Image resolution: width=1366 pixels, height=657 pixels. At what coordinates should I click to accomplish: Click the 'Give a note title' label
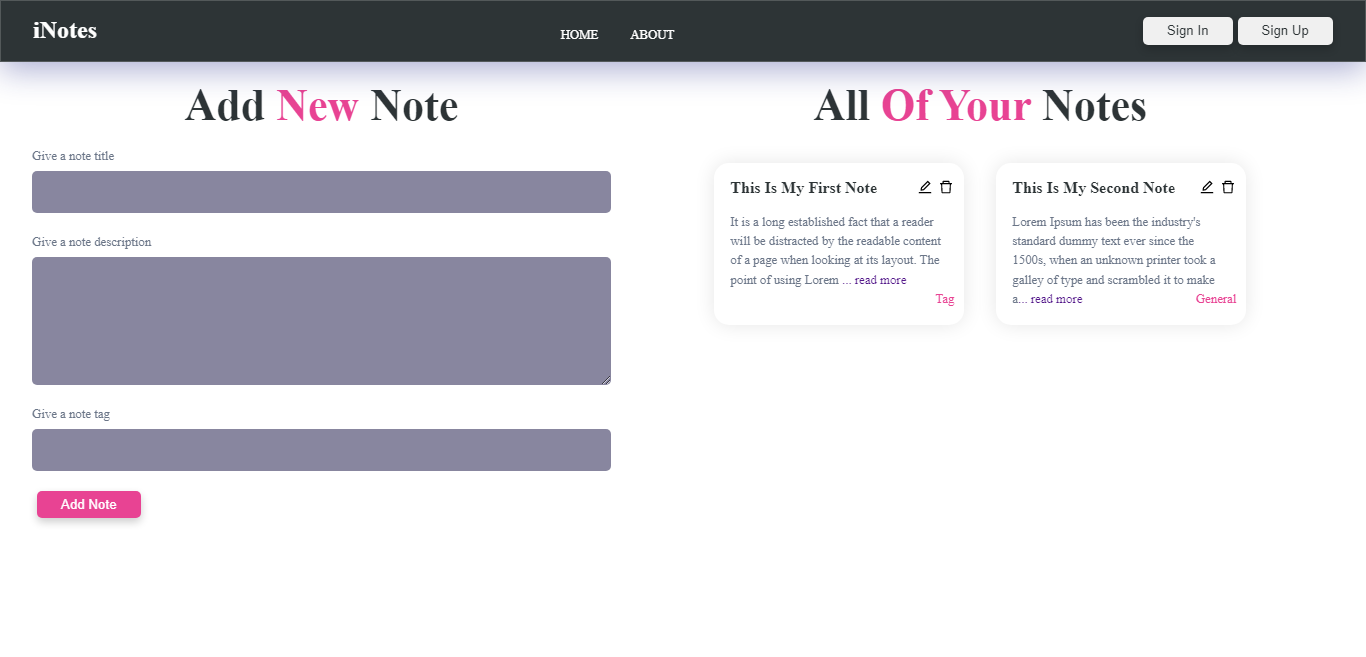73,156
